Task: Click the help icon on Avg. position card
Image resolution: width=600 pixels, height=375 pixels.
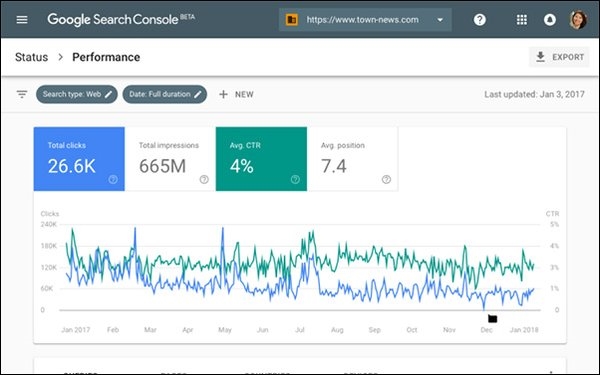Action: click(386, 179)
